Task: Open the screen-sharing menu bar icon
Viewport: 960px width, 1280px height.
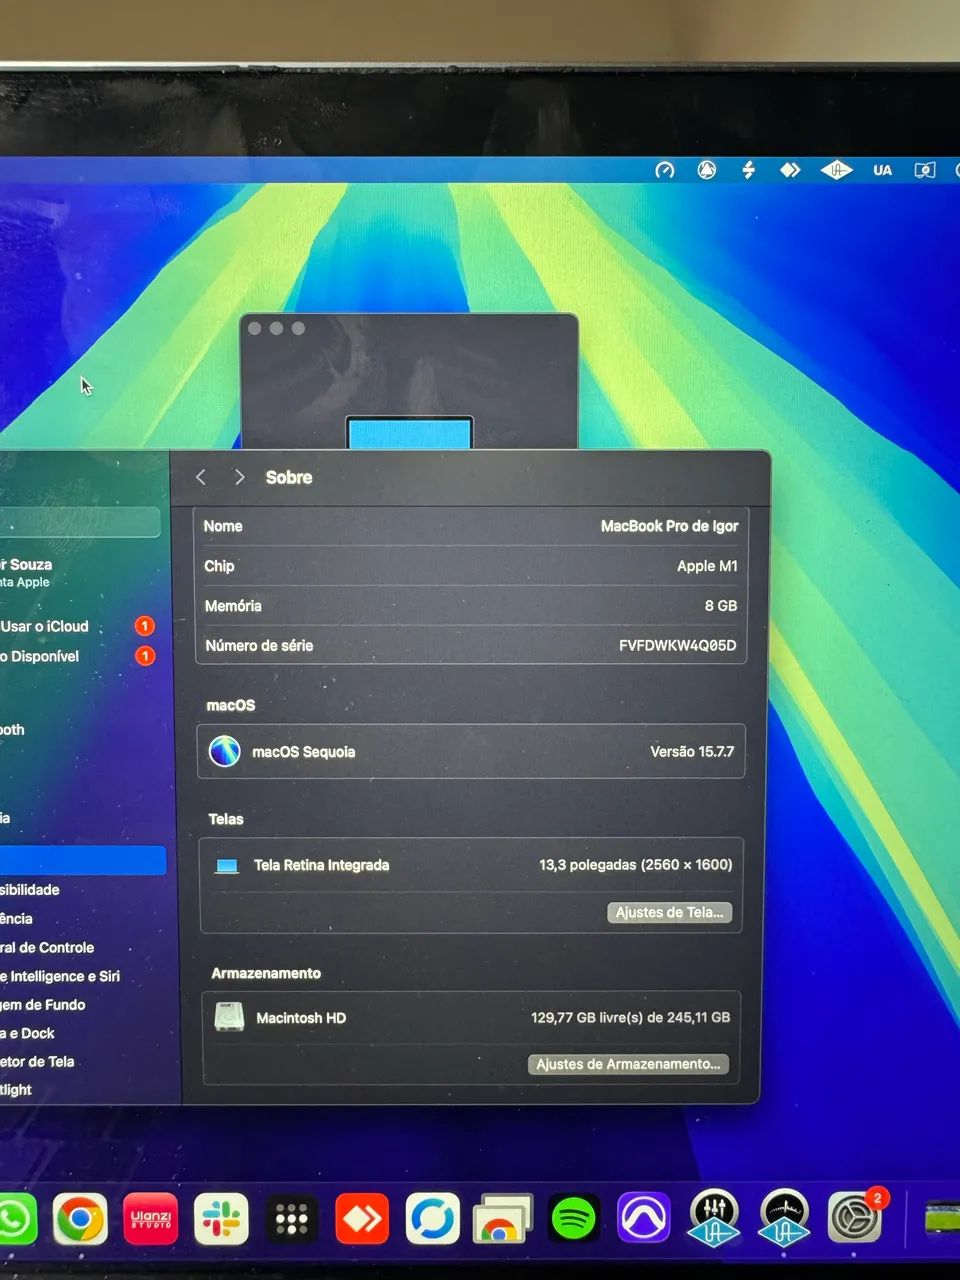Action: [925, 170]
